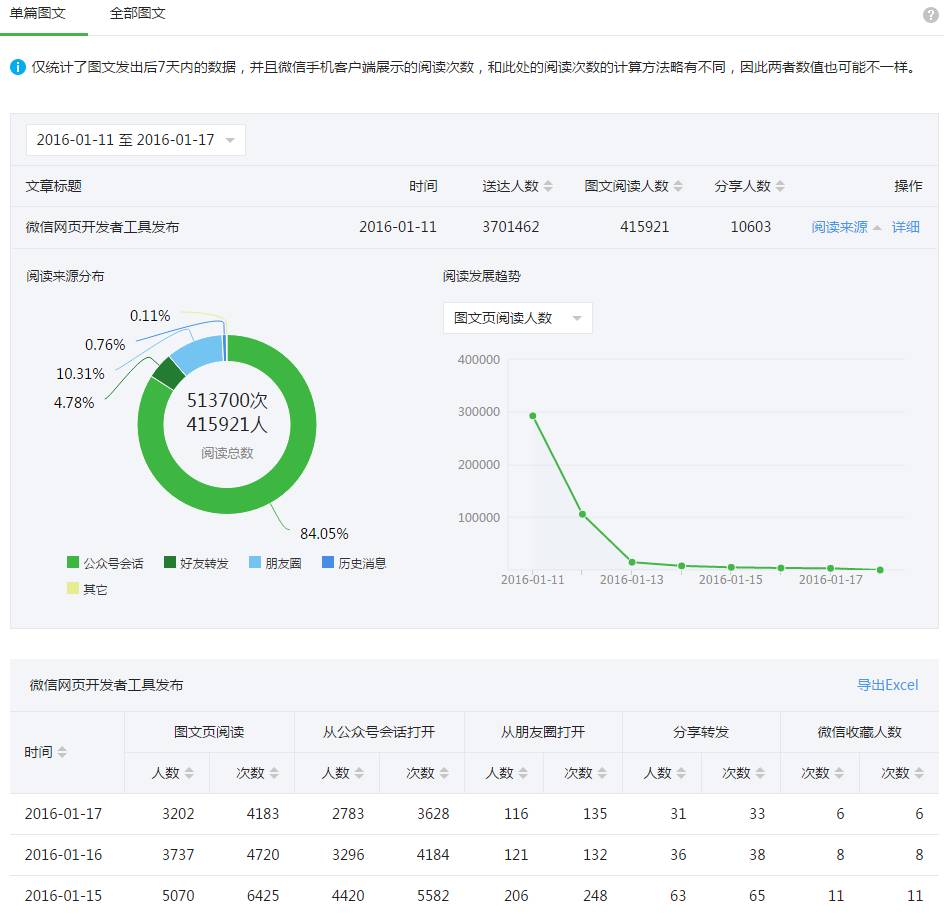Click the trend chart point near 100000
Screen dimensions: 944x916
(582, 514)
